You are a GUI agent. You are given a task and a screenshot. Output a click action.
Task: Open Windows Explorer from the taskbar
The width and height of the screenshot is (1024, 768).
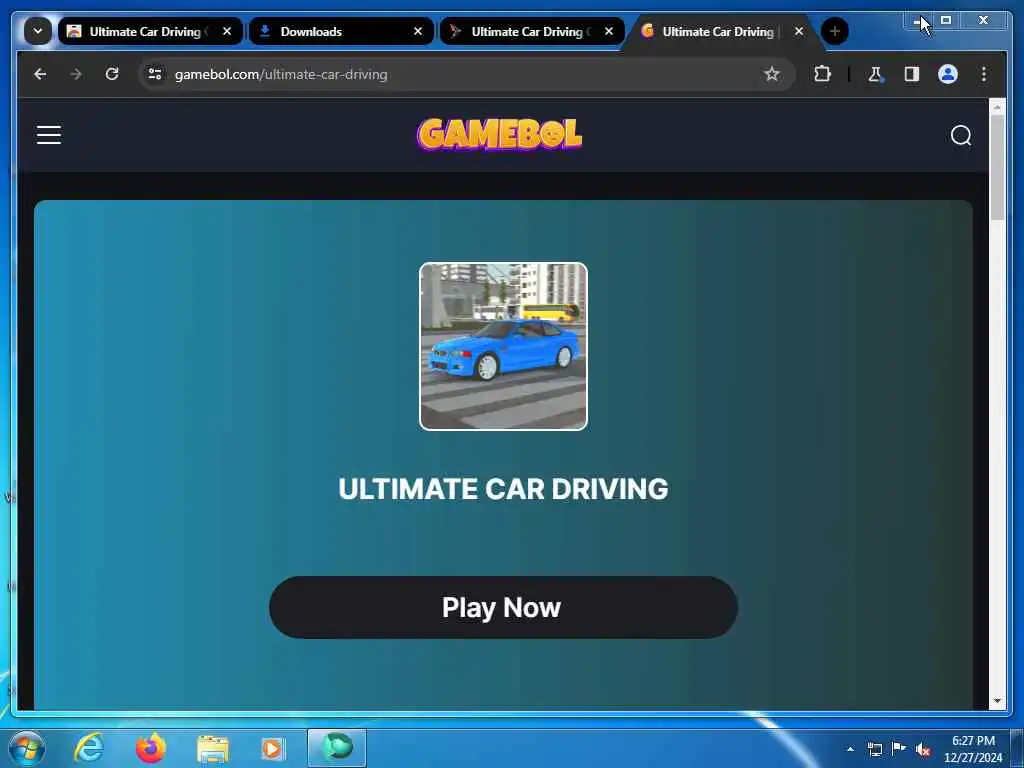click(213, 750)
